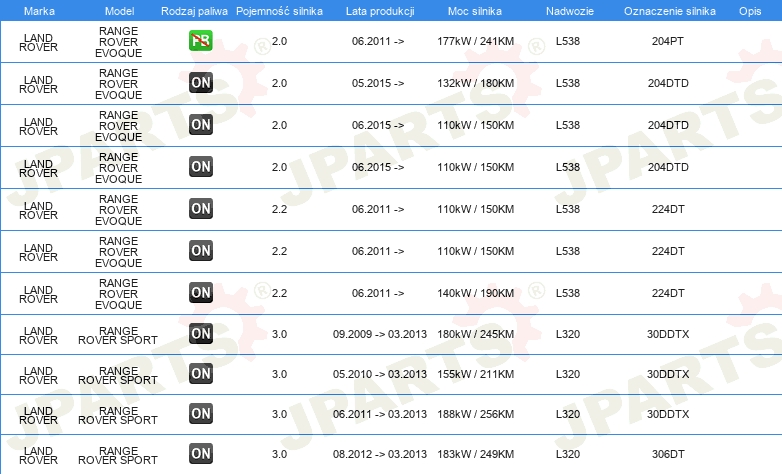
Task: Click RANGE ROVER SPORT in the 155kW row
Action: click(x=118, y=376)
